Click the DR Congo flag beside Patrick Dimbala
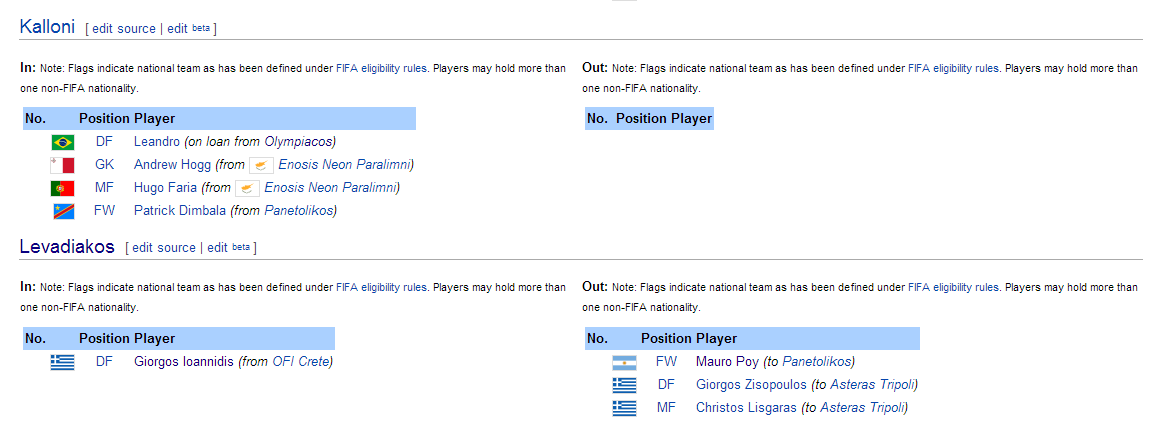This screenshot has height=431, width=1154. (63, 212)
